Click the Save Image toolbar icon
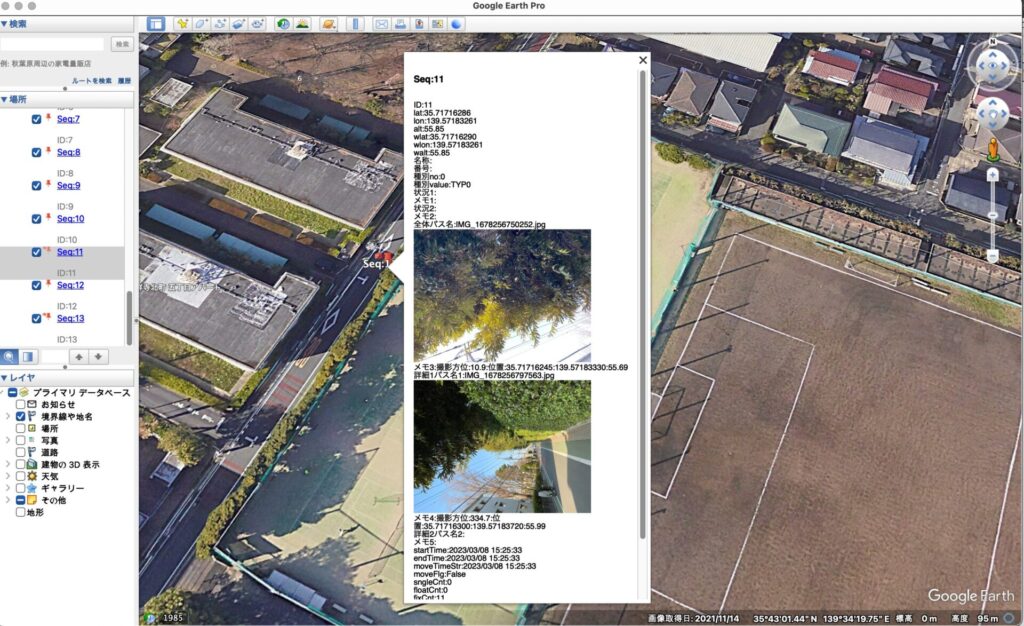Viewport: 1024px width, 626px height. [419, 24]
